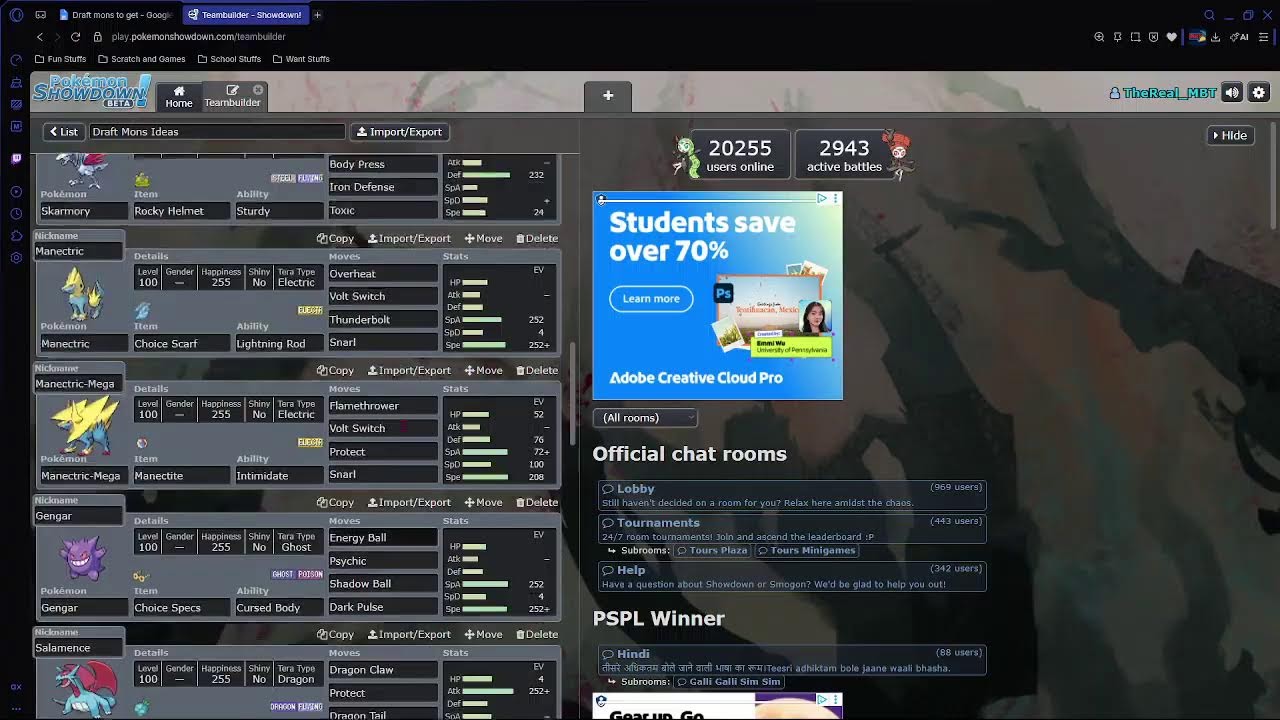Image resolution: width=1280 pixels, height=720 pixels.
Task: Close the Teambuilder tab with its X
Action: (x=258, y=90)
